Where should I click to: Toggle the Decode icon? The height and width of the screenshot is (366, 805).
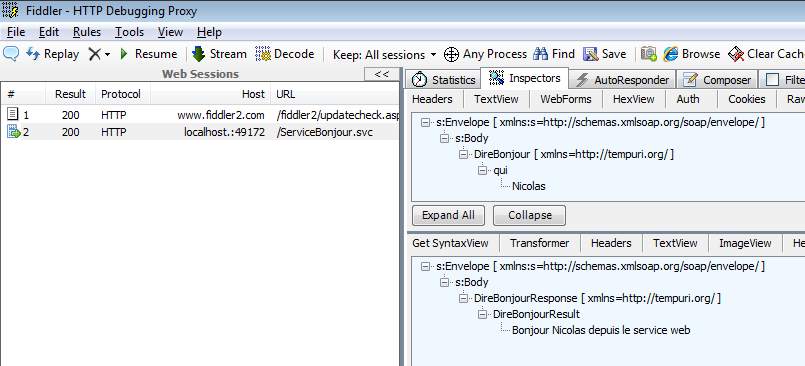pyautogui.click(x=263, y=54)
